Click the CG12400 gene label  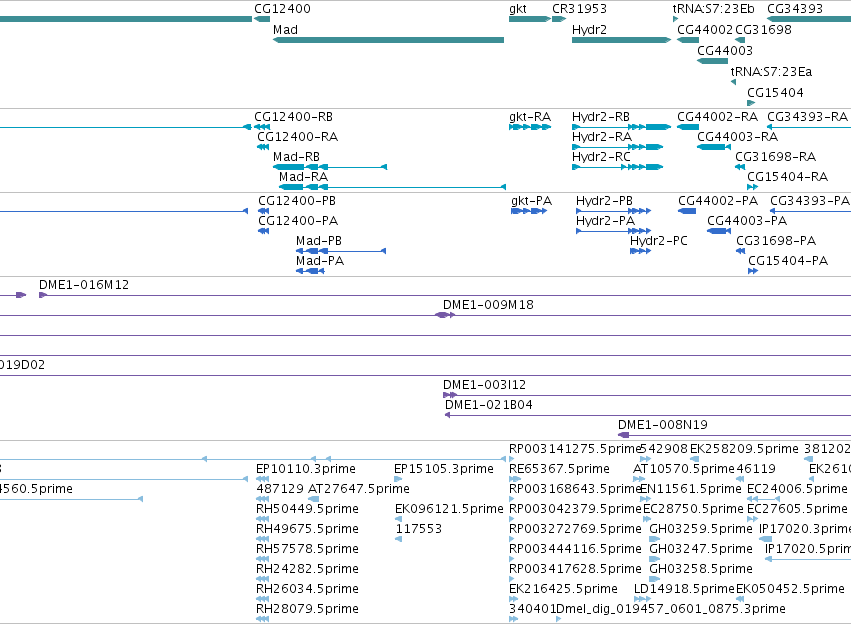click(x=282, y=9)
